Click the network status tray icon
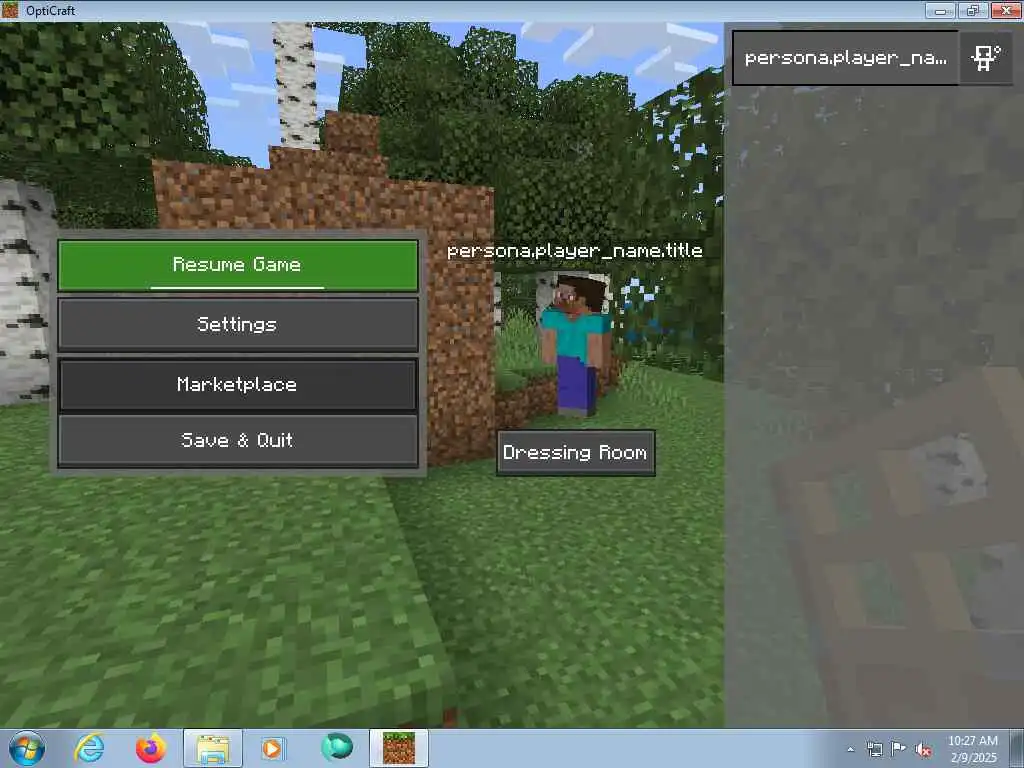Screen dimensions: 1024x768 [x=874, y=749]
